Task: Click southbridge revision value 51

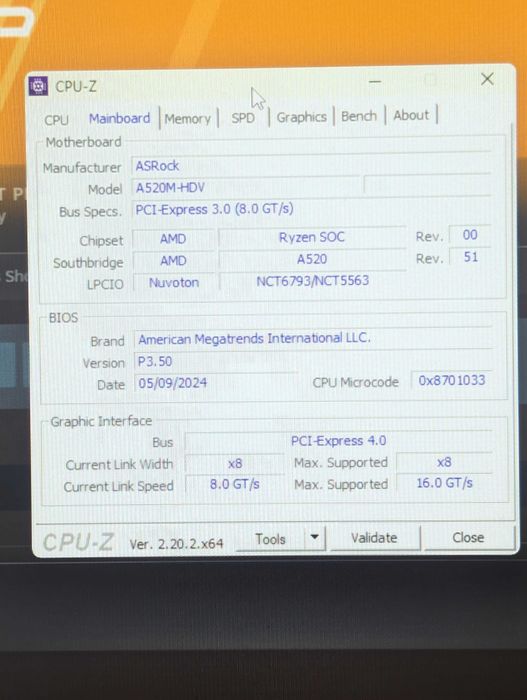Action: (471, 257)
